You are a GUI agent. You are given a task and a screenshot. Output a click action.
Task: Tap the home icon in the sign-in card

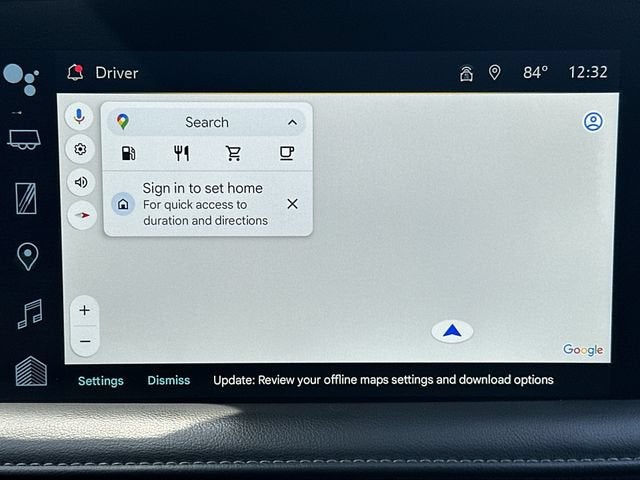pos(123,204)
